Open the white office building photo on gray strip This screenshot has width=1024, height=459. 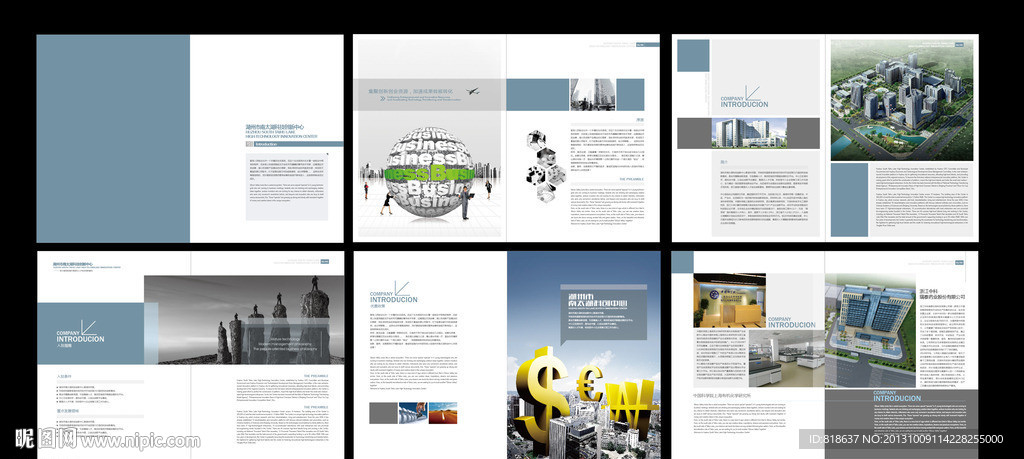click(x=748, y=133)
